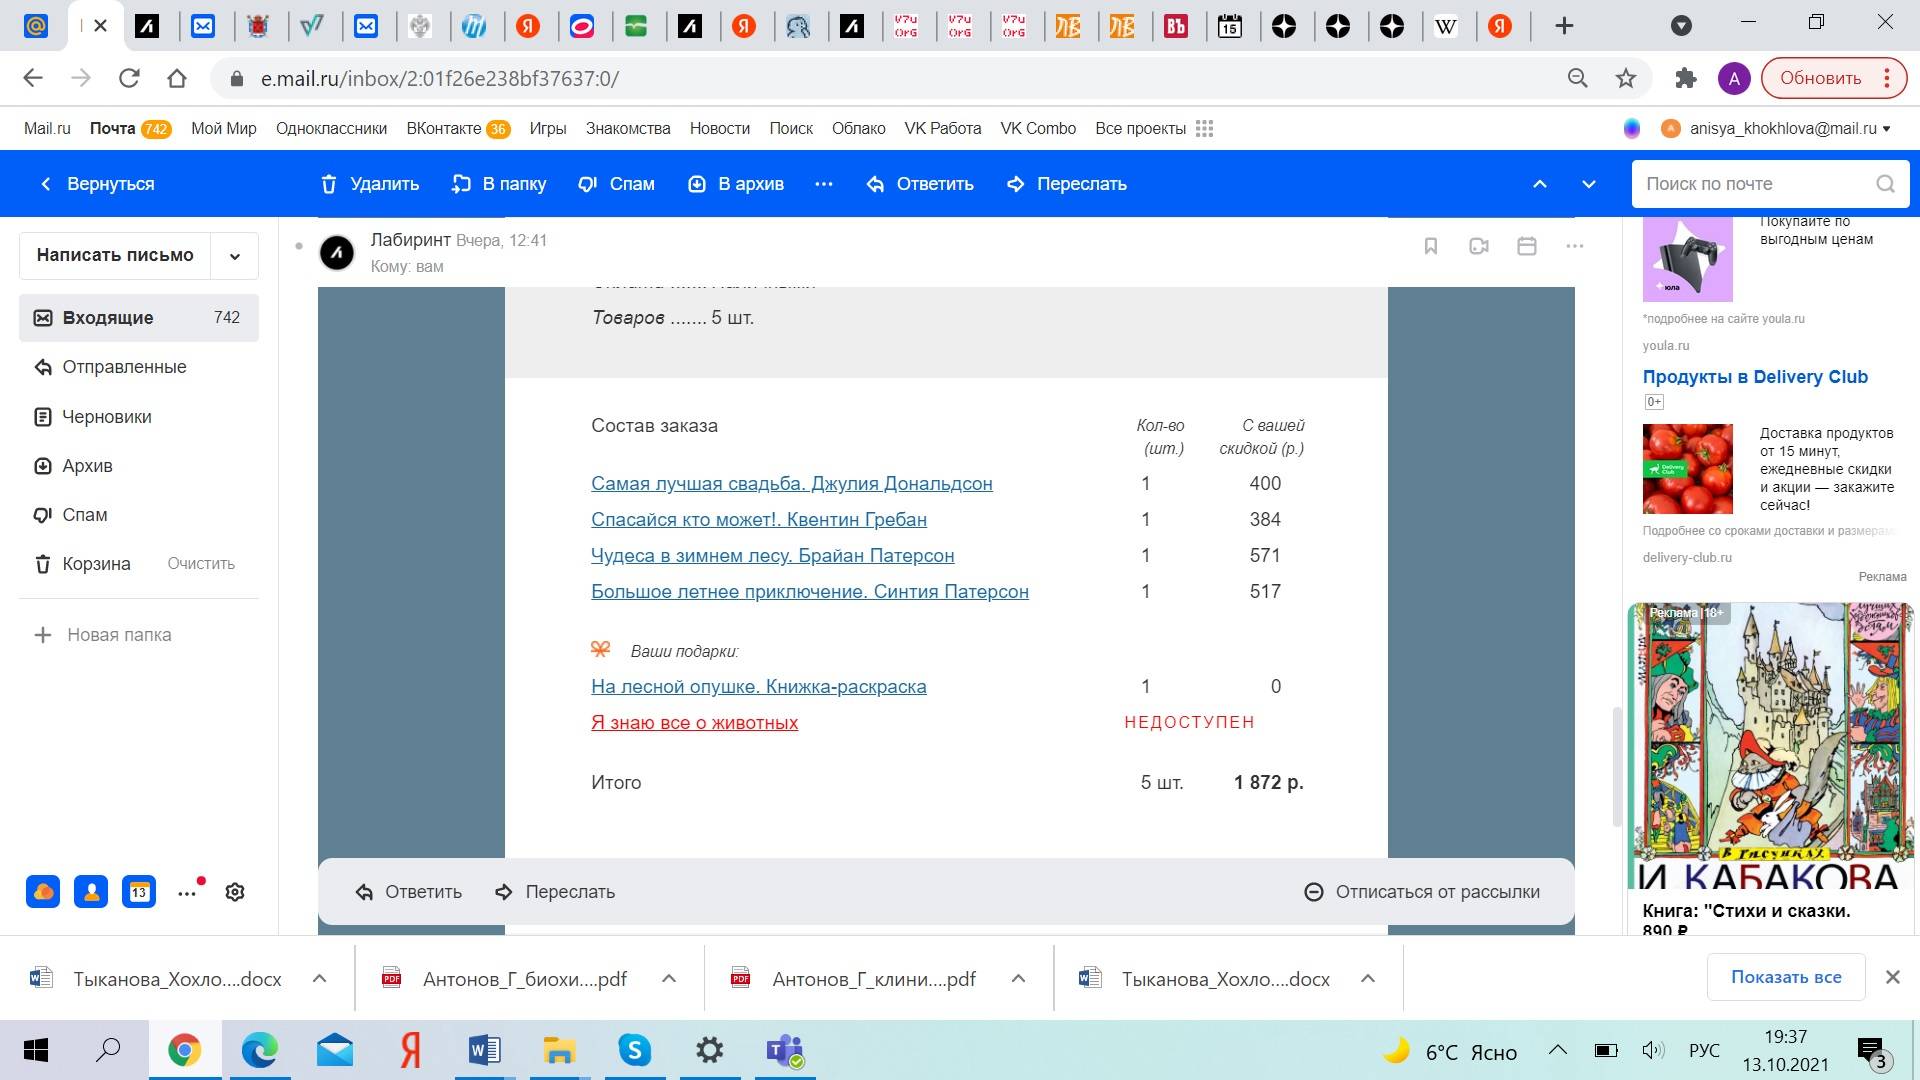Focus the Поиск по почте field
The height and width of the screenshot is (1080, 1920).
1755,184
